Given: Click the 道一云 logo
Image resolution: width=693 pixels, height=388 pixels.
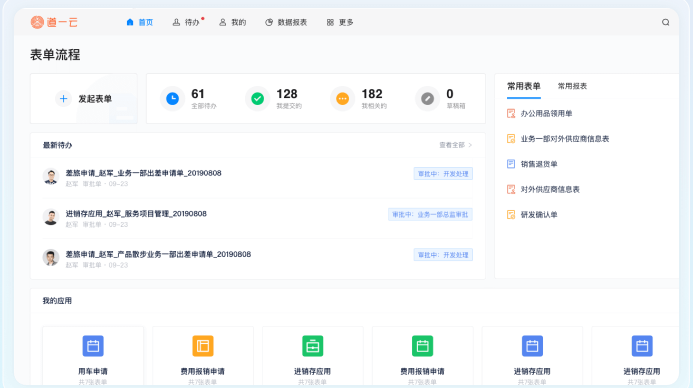Looking at the screenshot, I should click(54, 22).
